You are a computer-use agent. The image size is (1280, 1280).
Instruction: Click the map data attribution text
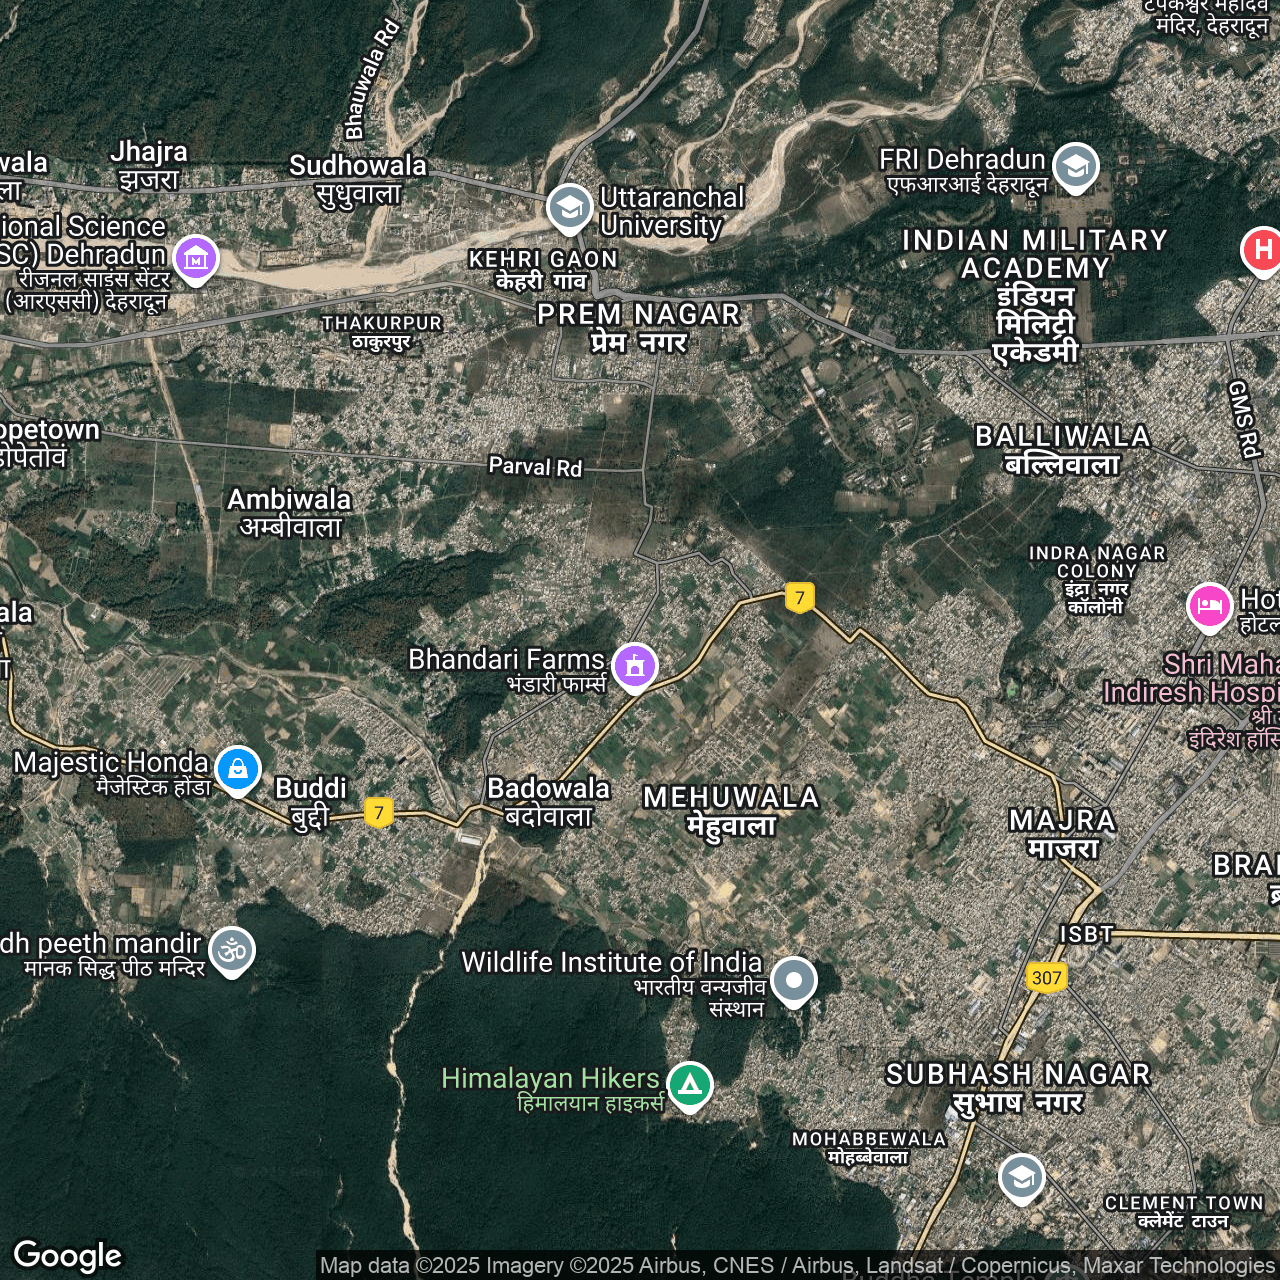(797, 1265)
